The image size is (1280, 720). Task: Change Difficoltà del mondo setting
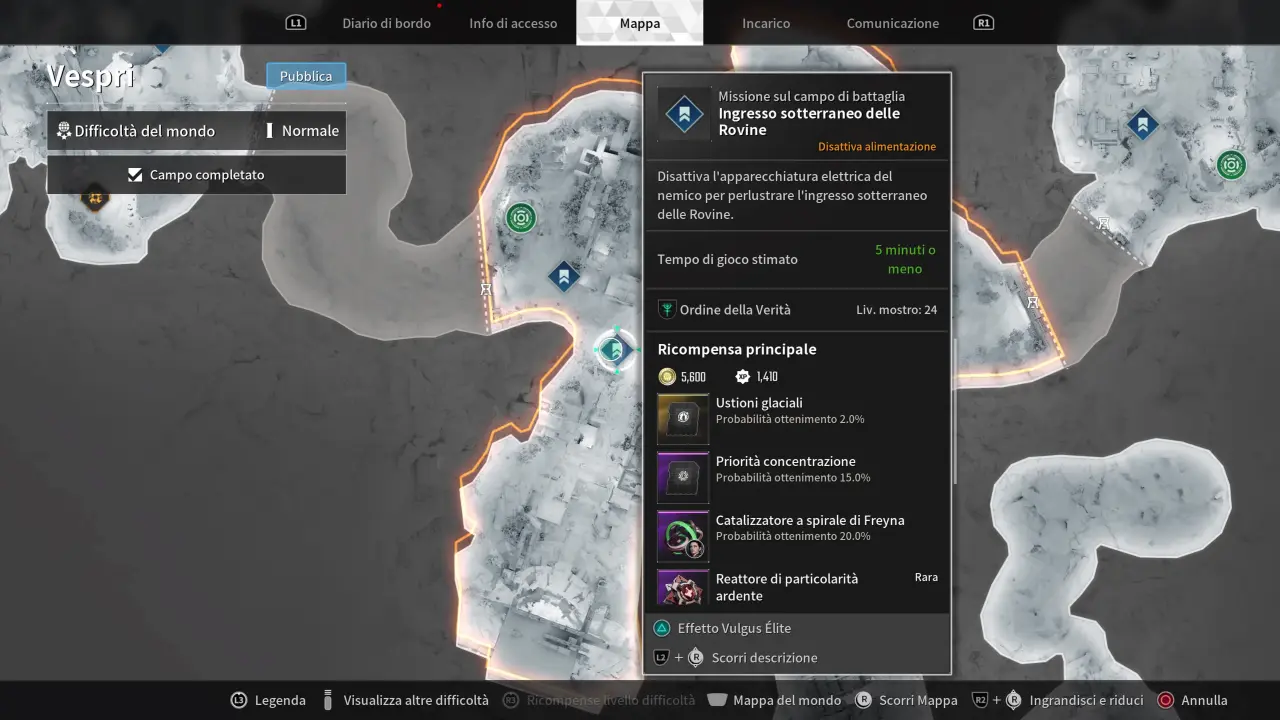click(196, 131)
